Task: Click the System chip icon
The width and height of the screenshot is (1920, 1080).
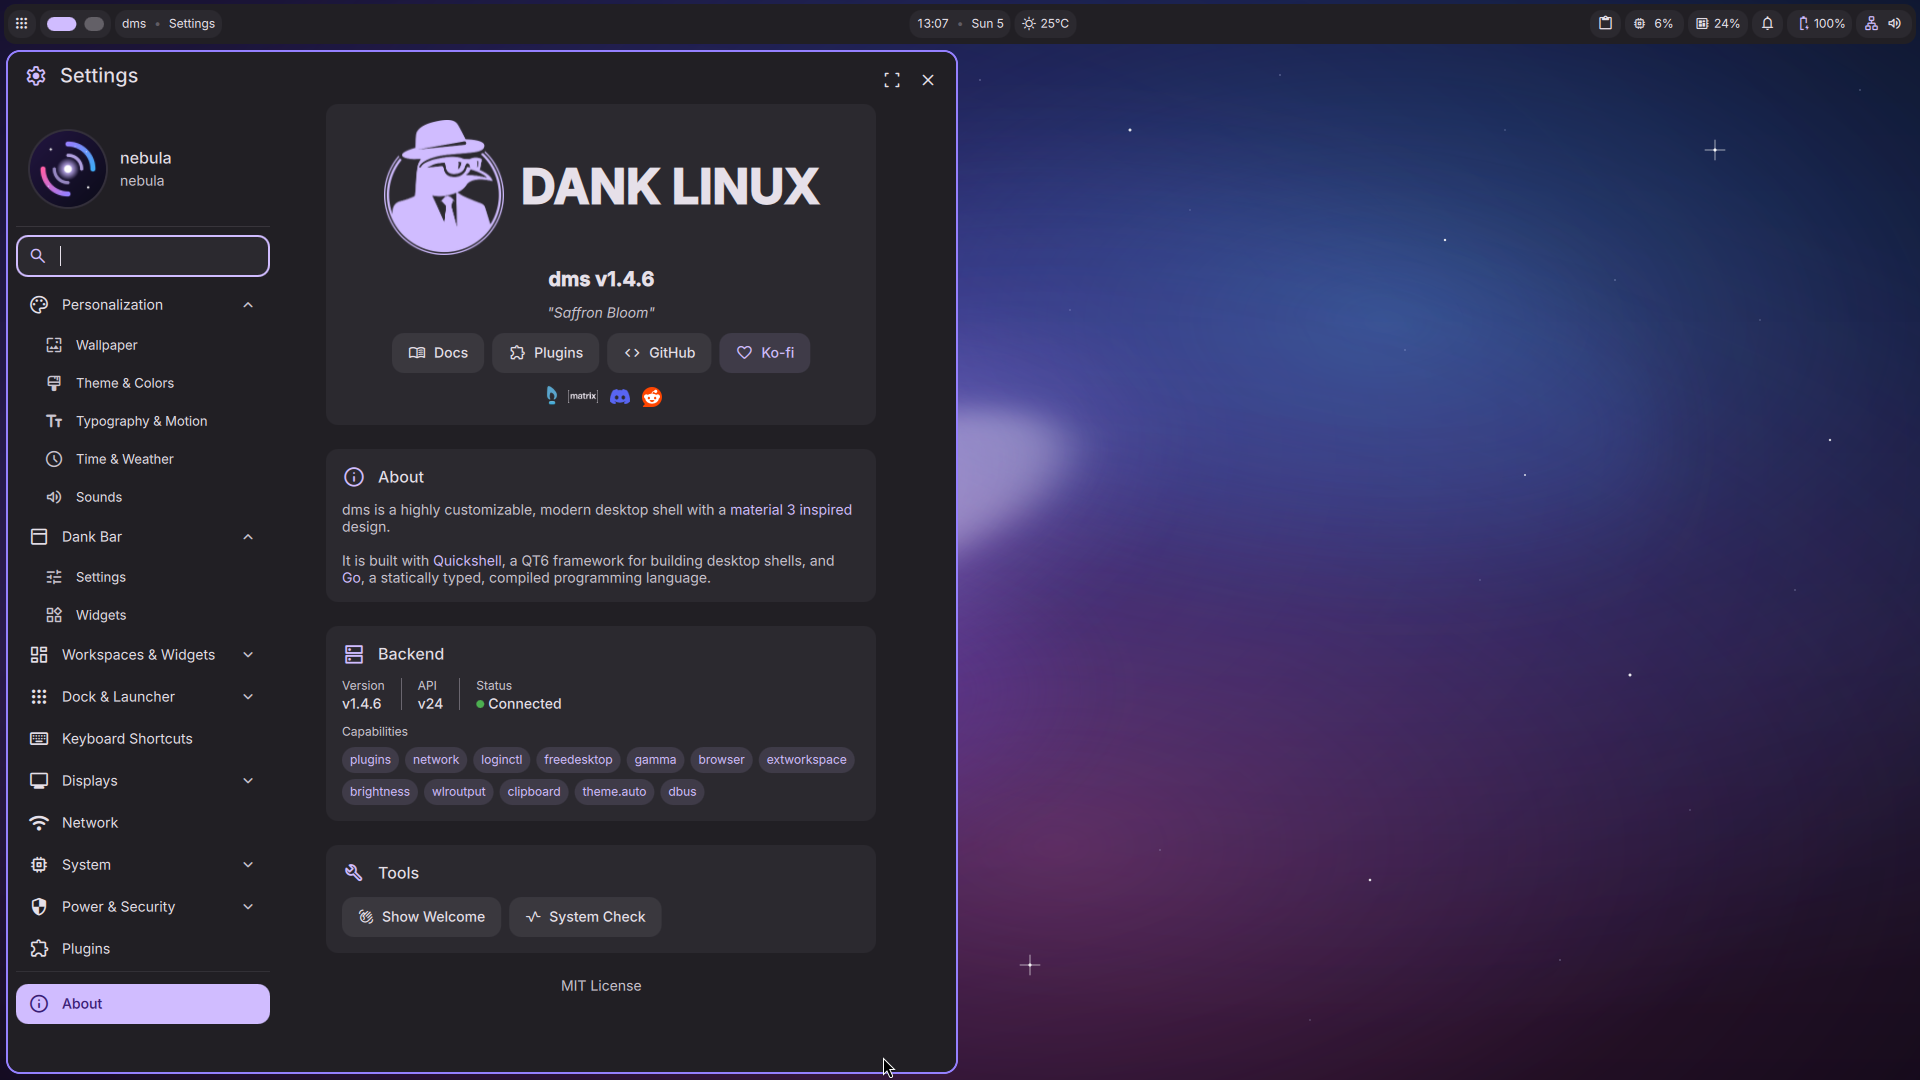Action: click(39, 865)
